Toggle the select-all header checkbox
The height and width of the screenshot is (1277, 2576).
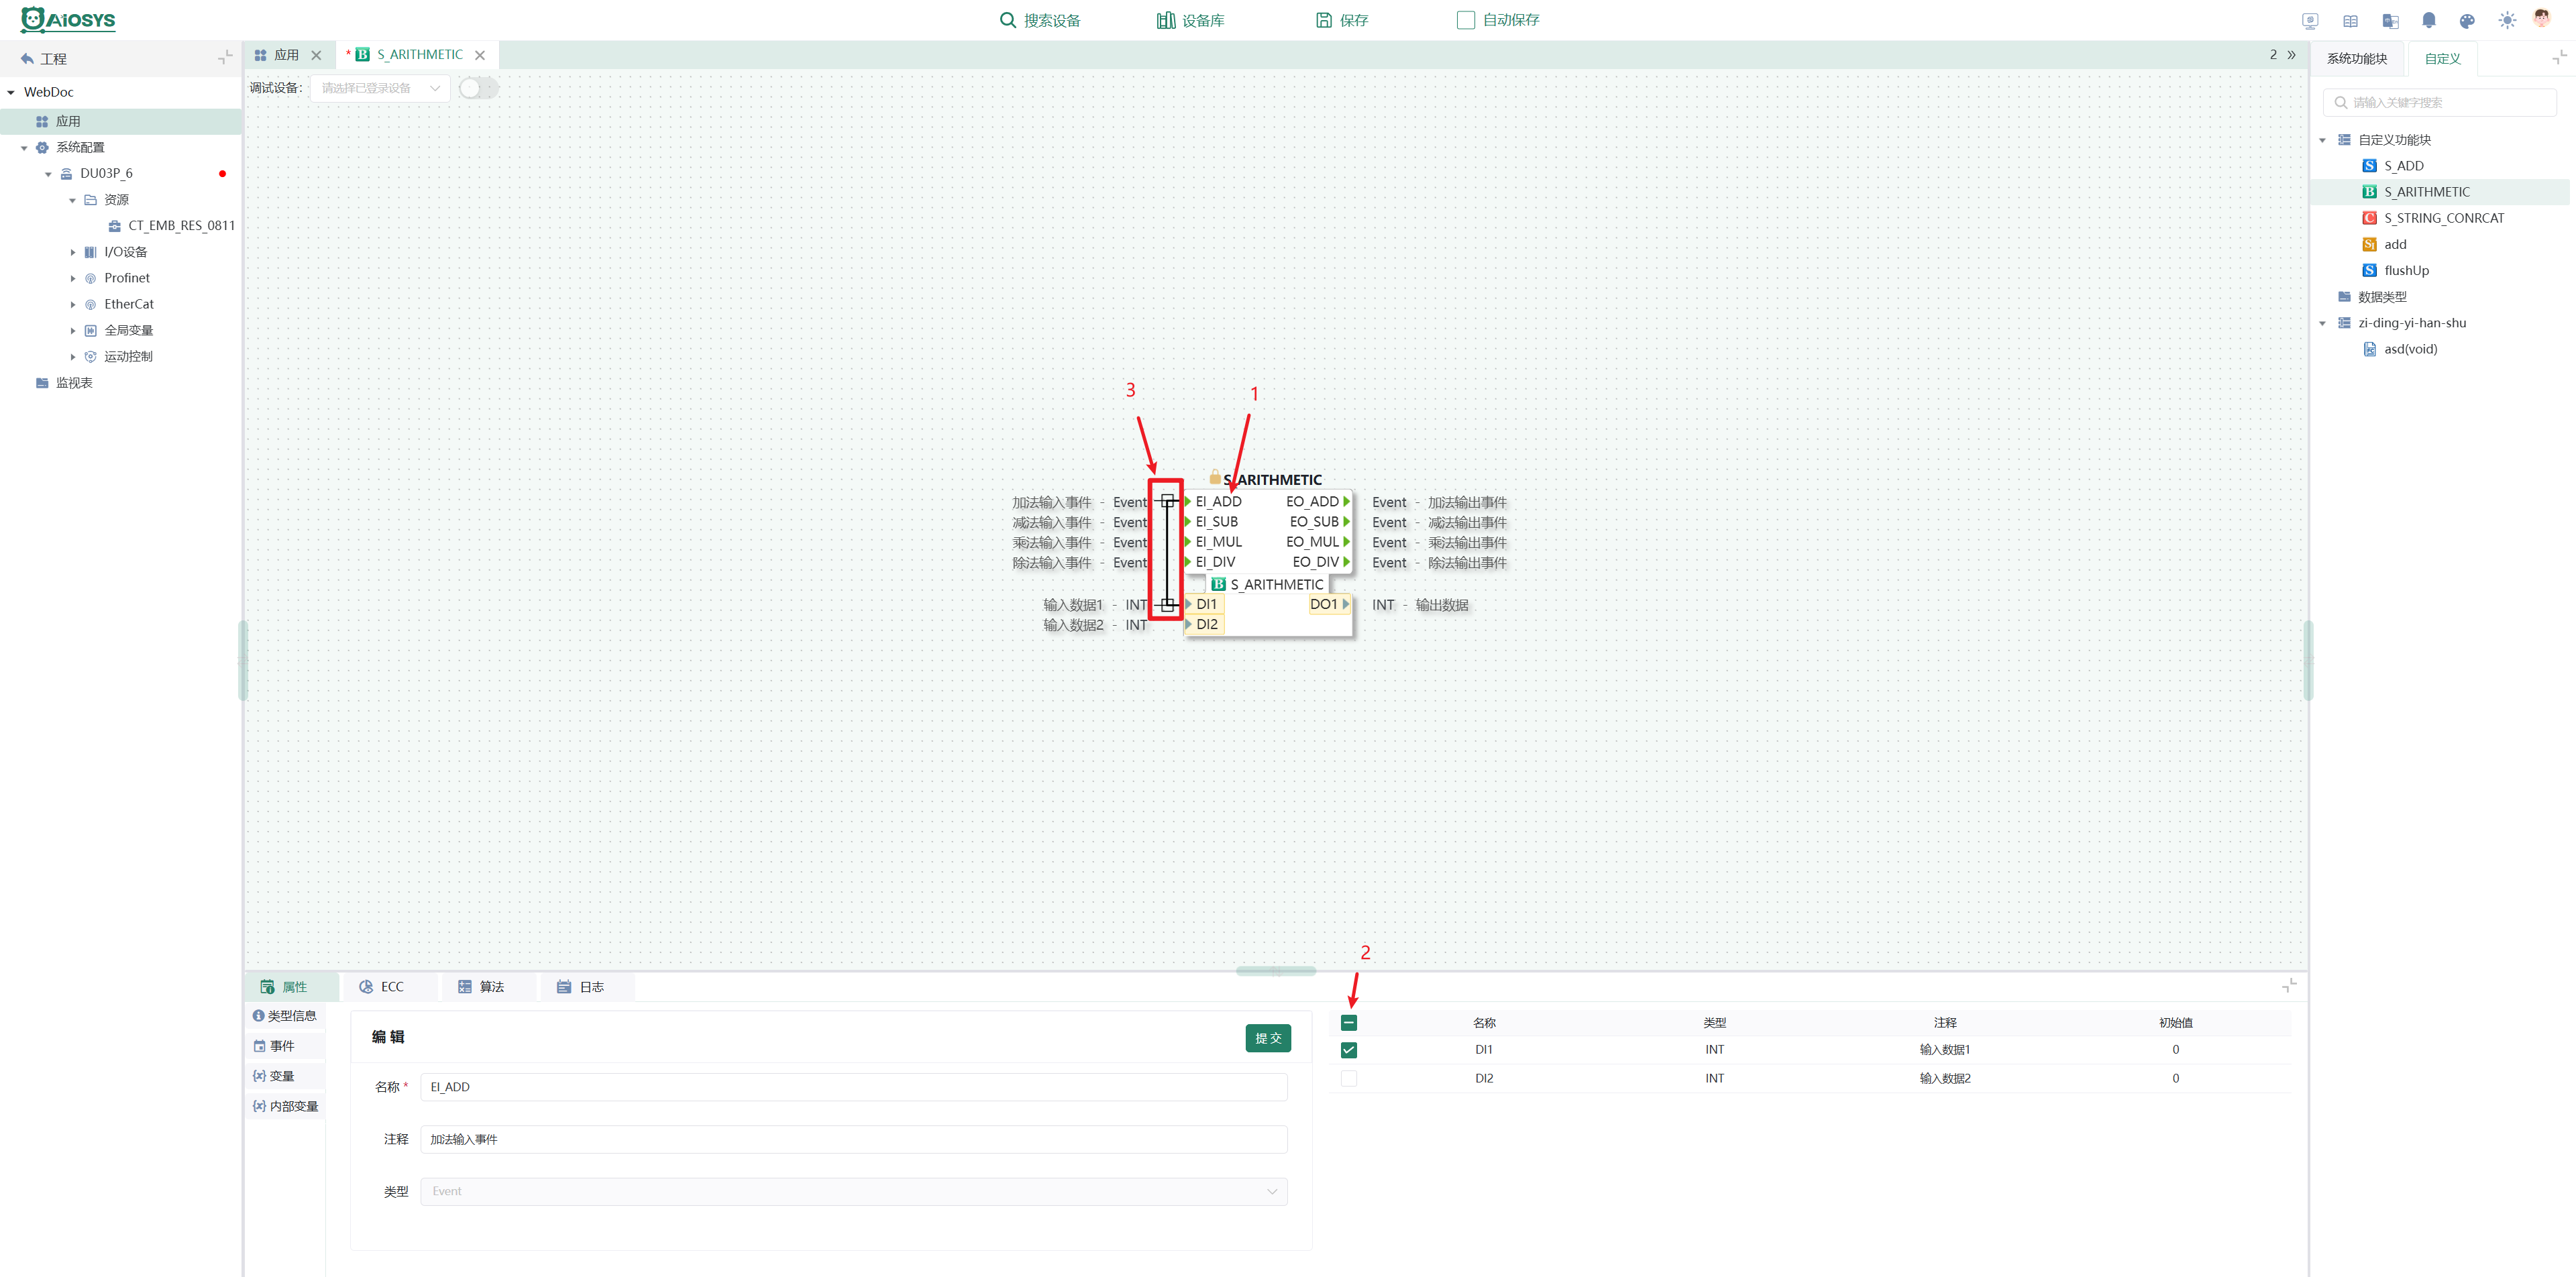[1348, 1022]
